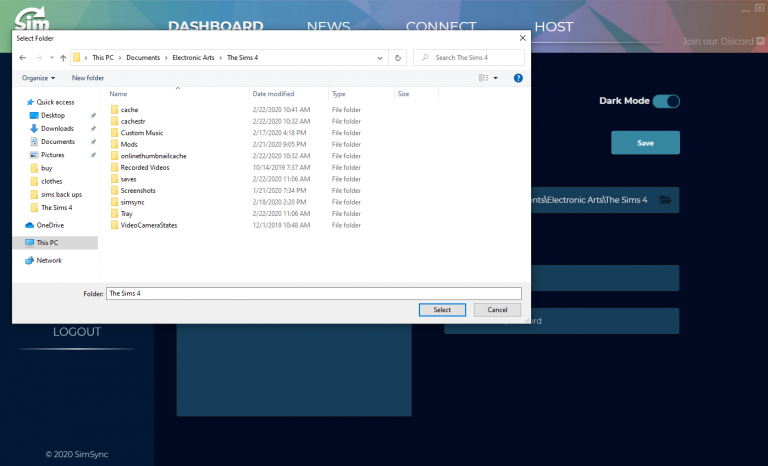
Task: Open SimSync folder browse icon
Action: click(665, 200)
